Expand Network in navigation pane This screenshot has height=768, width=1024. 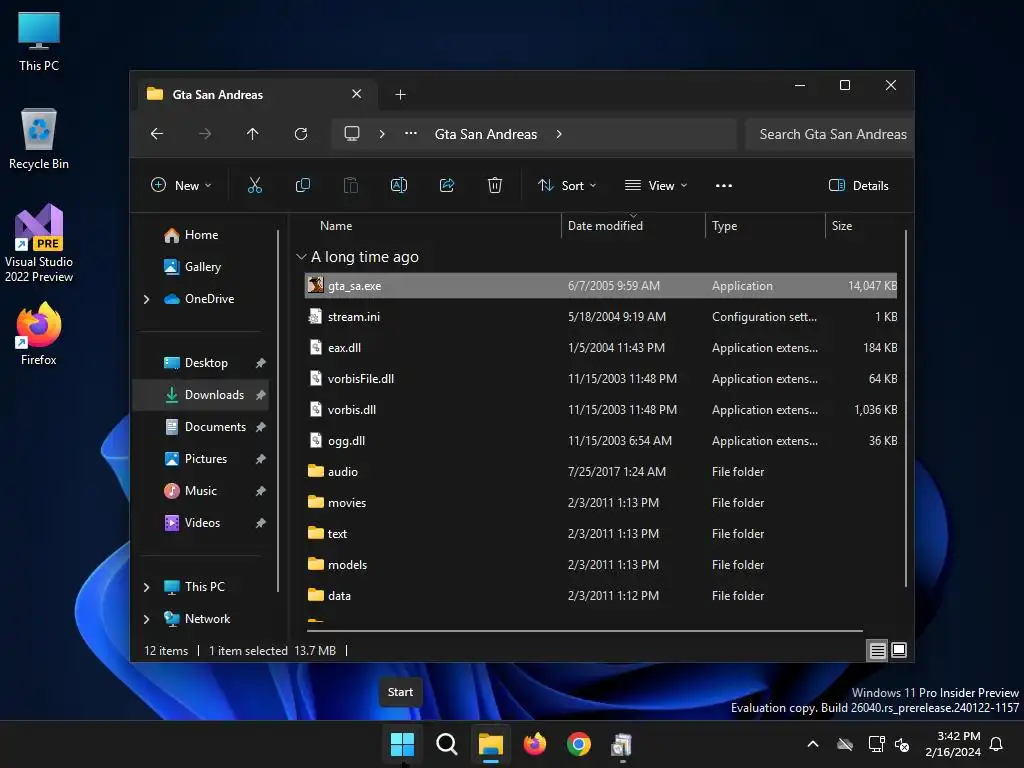(146, 619)
